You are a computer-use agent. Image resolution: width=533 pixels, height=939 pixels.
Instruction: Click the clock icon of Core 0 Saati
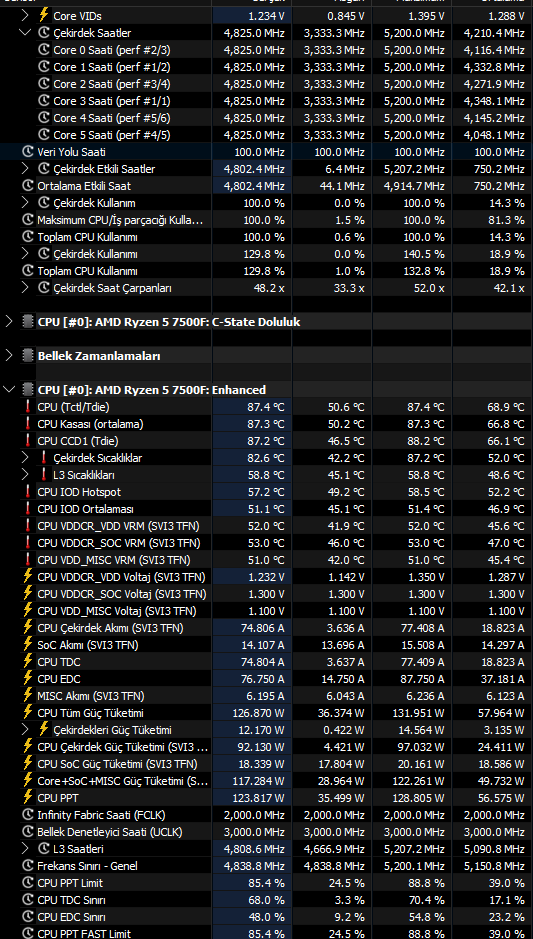click(44, 49)
